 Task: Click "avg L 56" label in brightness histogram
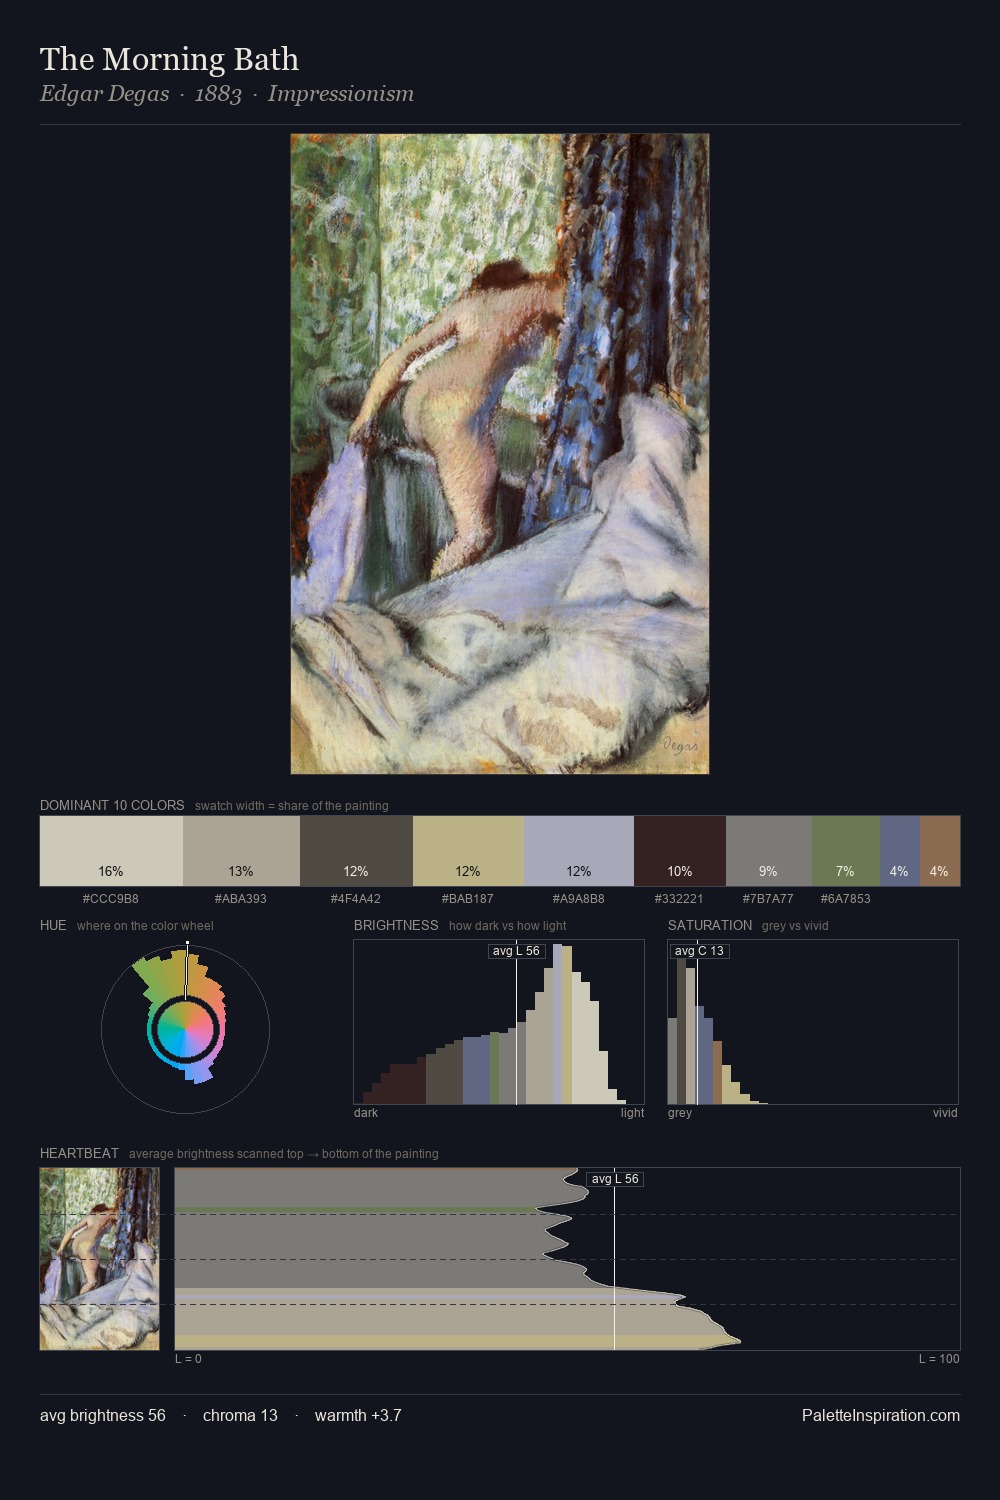pos(516,951)
